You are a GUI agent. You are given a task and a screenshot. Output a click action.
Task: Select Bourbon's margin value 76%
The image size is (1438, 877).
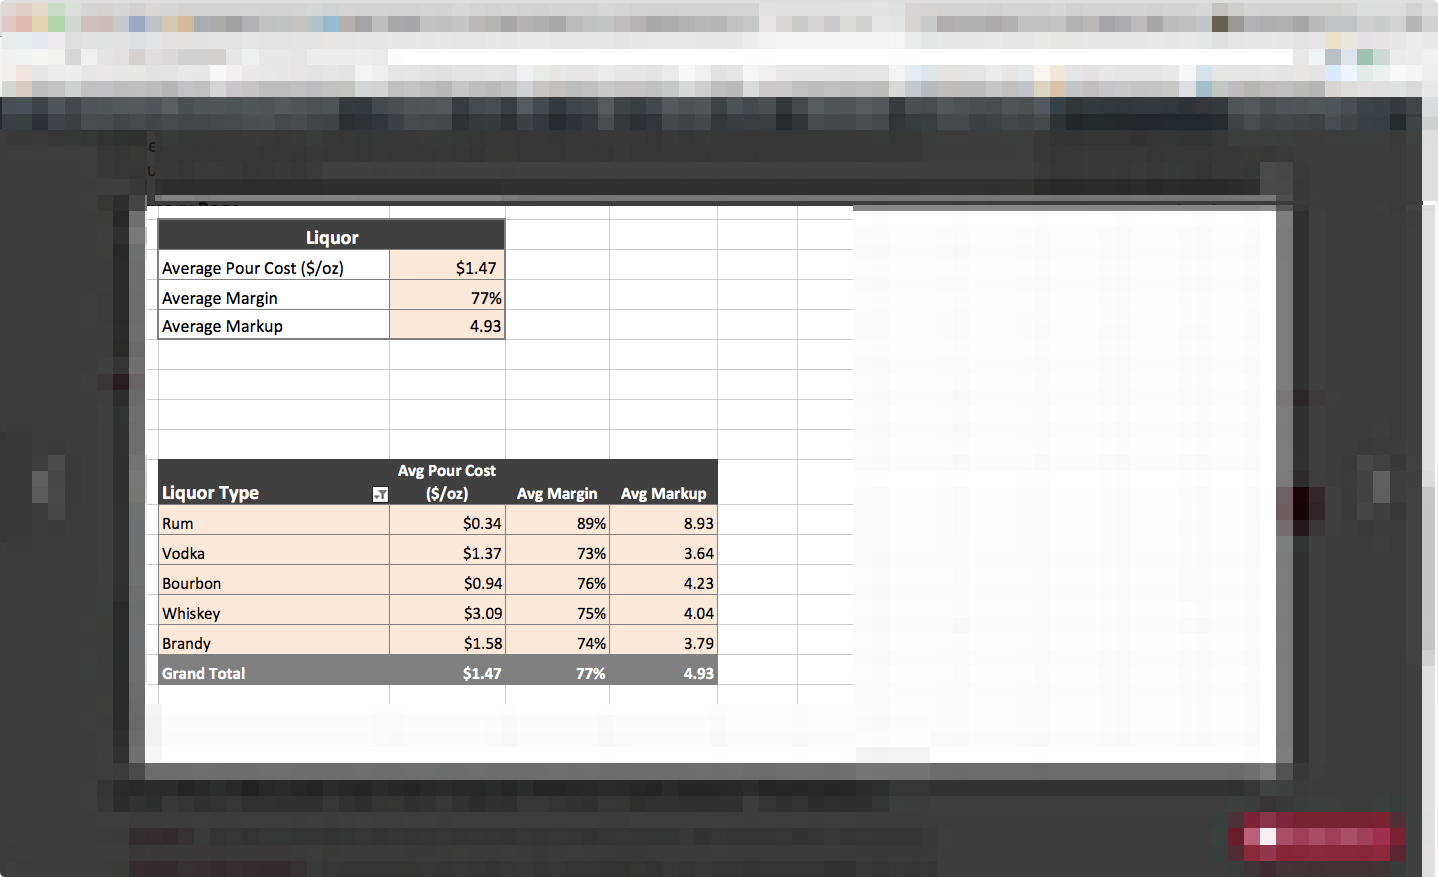point(557,580)
